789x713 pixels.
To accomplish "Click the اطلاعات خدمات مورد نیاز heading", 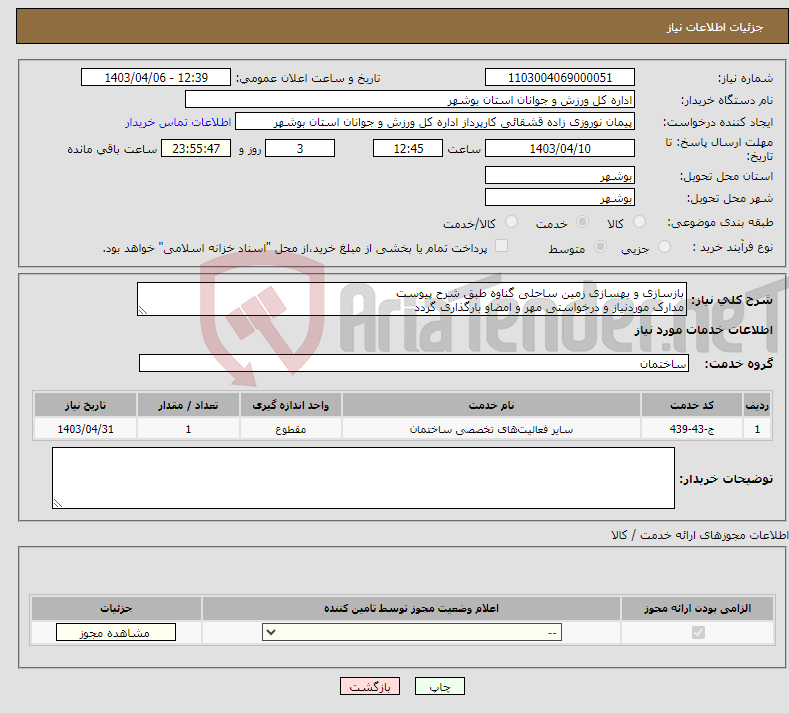I will point(703,330).
